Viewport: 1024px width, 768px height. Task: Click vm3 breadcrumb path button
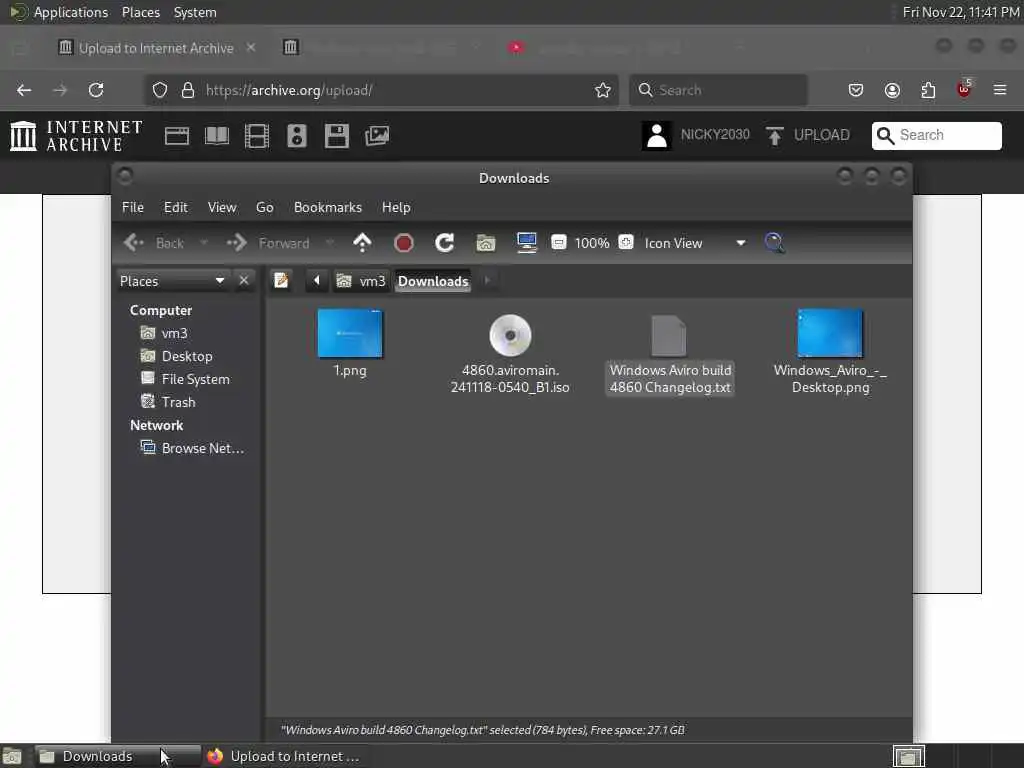361,281
